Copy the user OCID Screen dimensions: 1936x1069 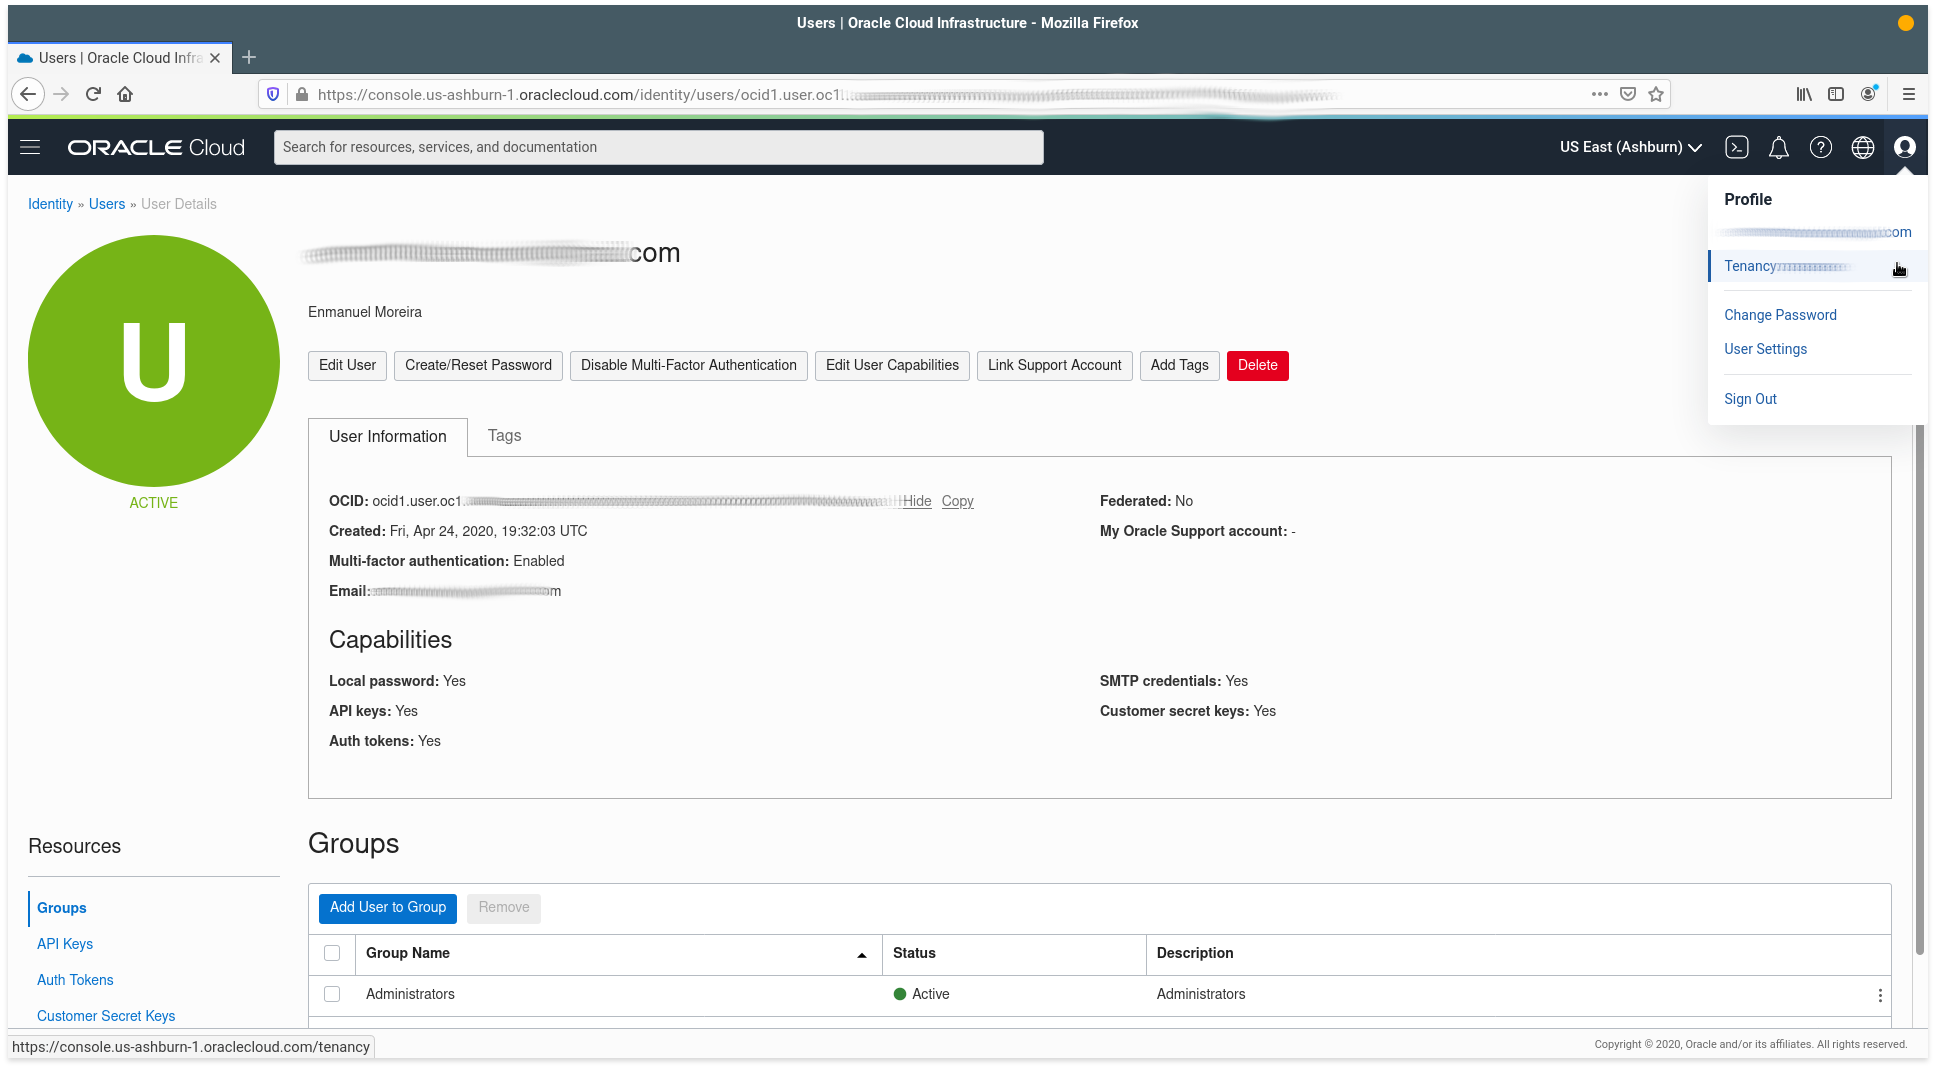click(x=957, y=502)
